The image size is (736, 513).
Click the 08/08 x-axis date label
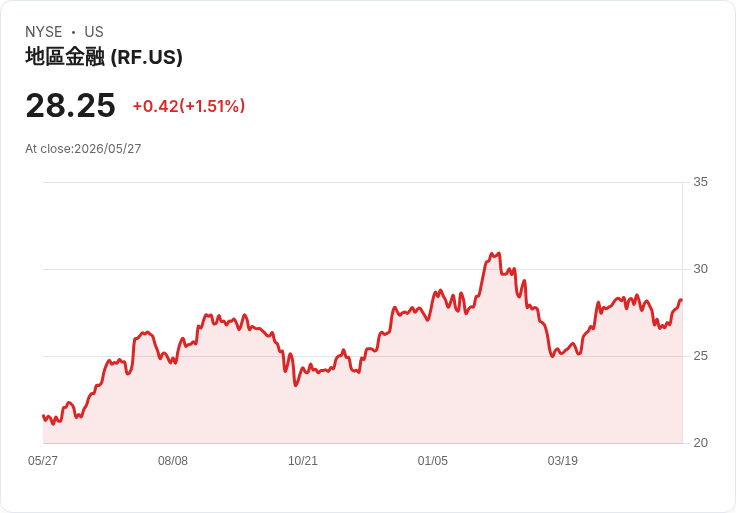coord(173,461)
